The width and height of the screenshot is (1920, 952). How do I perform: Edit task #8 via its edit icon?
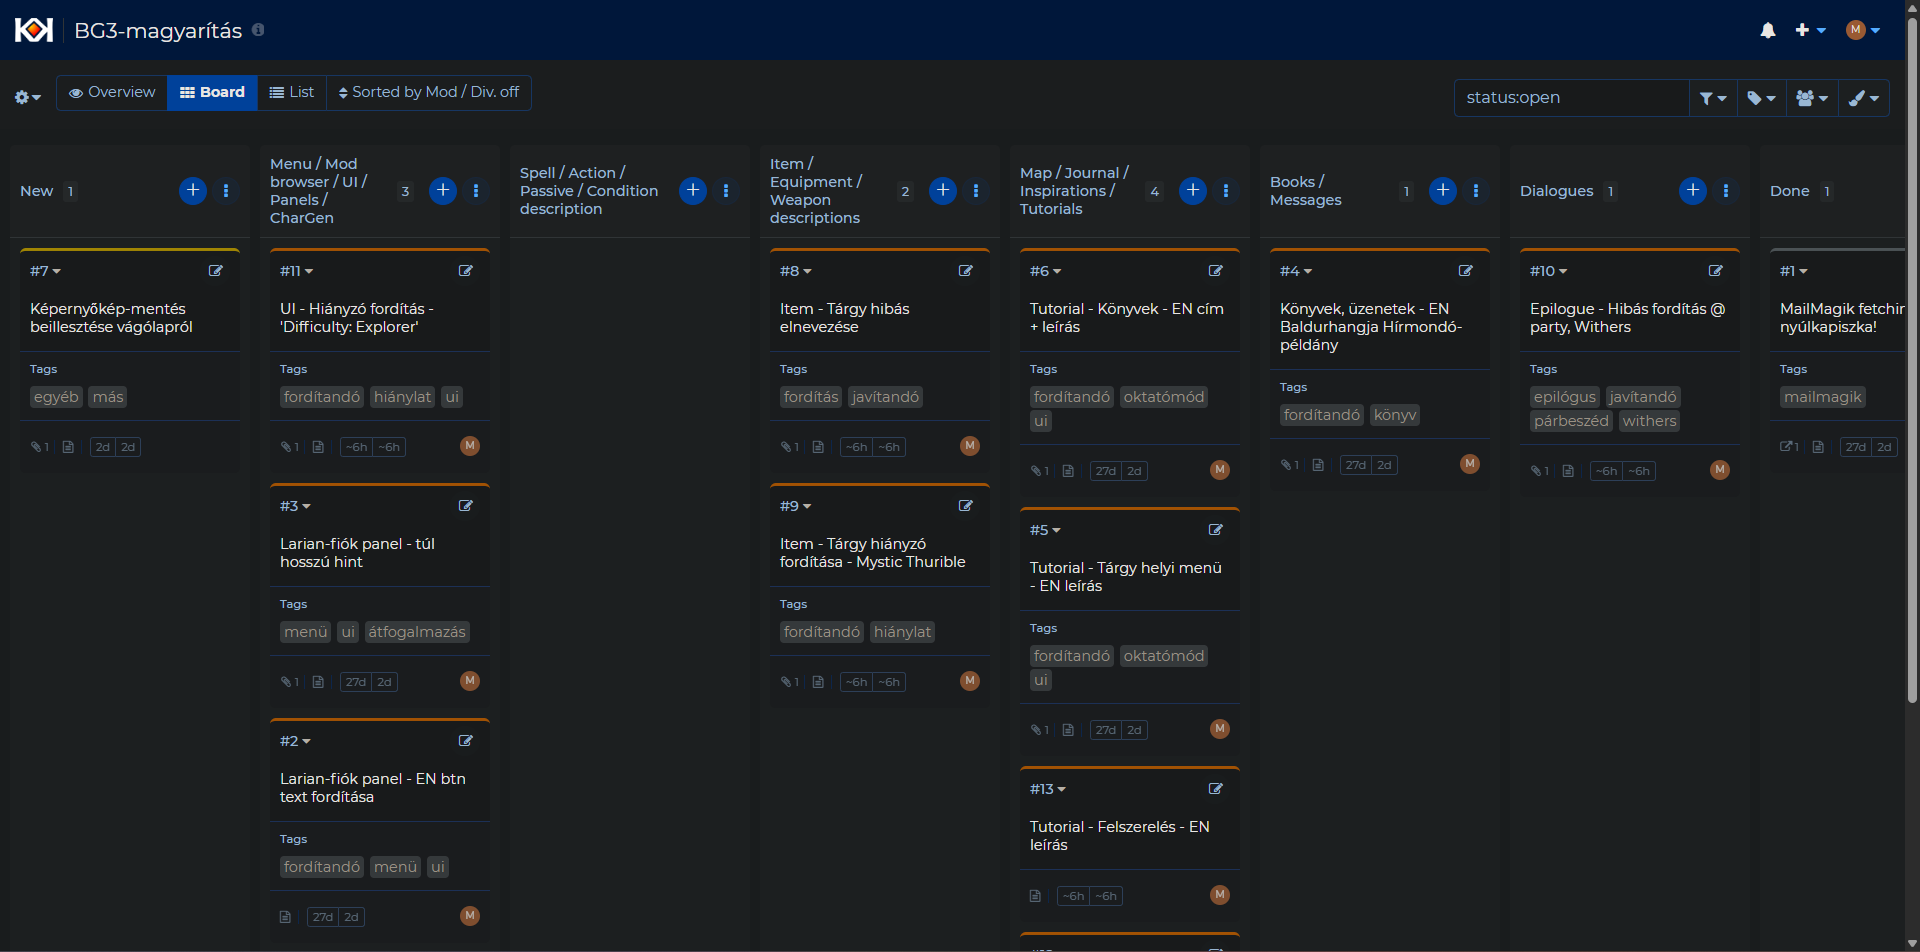tap(966, 271)
